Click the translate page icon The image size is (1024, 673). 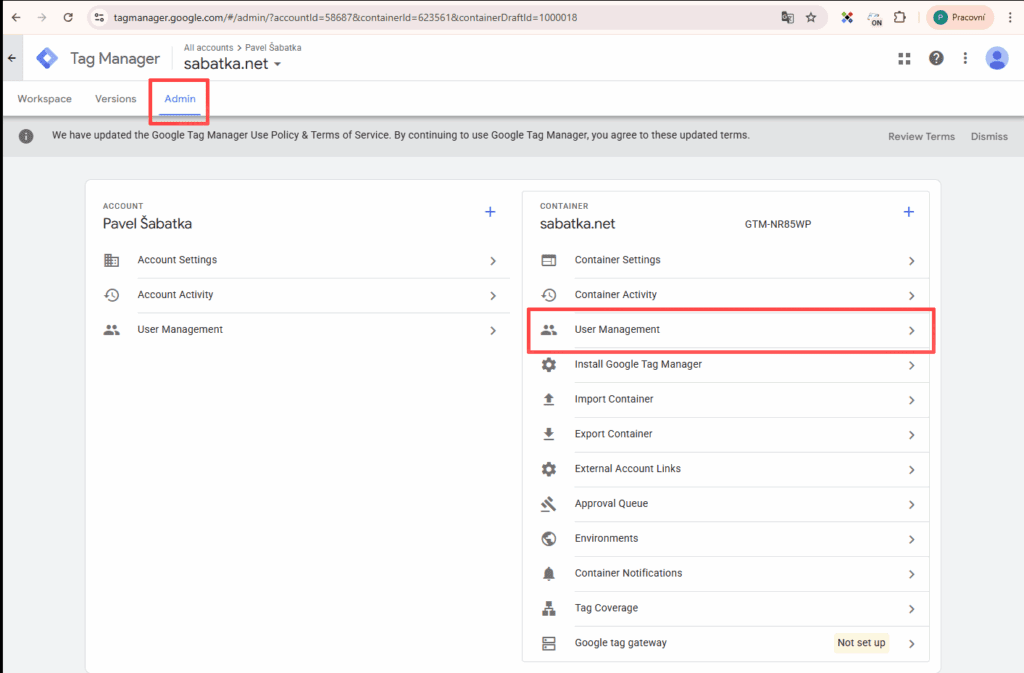click(788, 18)
